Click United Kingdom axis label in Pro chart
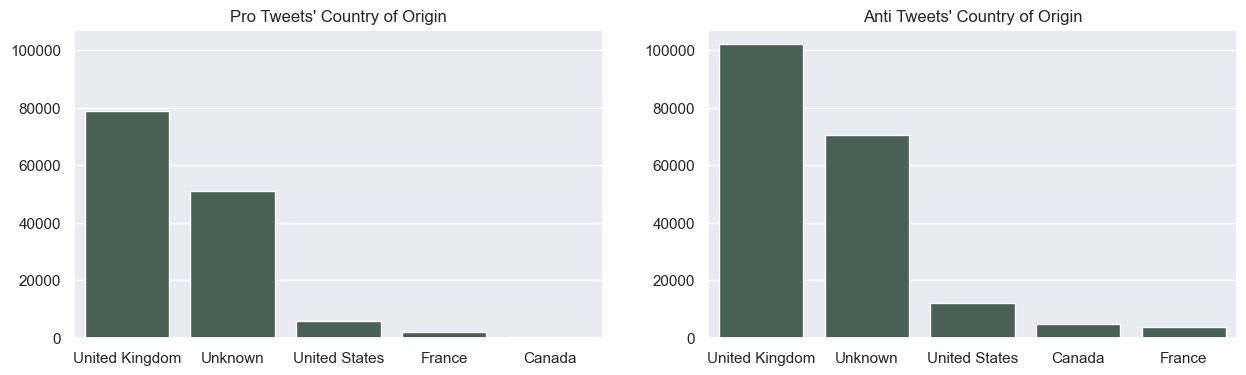Screen dimensions: 1246x375 pyautogui.click(x=127, y=358)
